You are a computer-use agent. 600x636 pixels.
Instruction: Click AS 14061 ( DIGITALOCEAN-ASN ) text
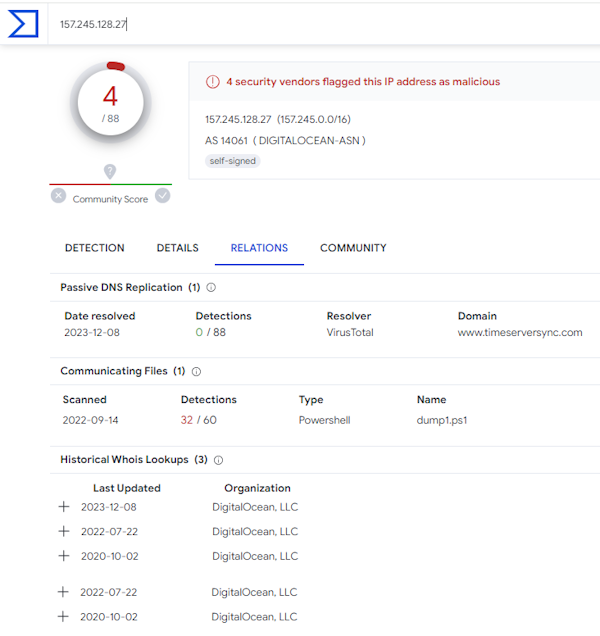[x=285, y=141]
